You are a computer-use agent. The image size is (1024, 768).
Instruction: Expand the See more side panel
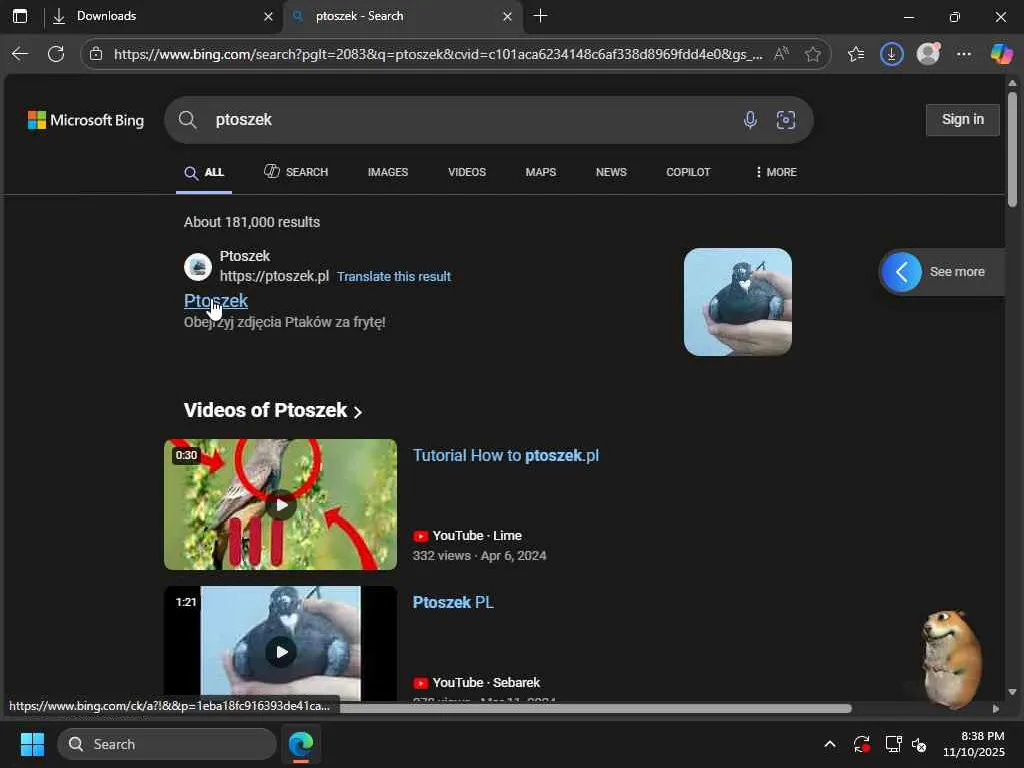(x=940, y=272)
